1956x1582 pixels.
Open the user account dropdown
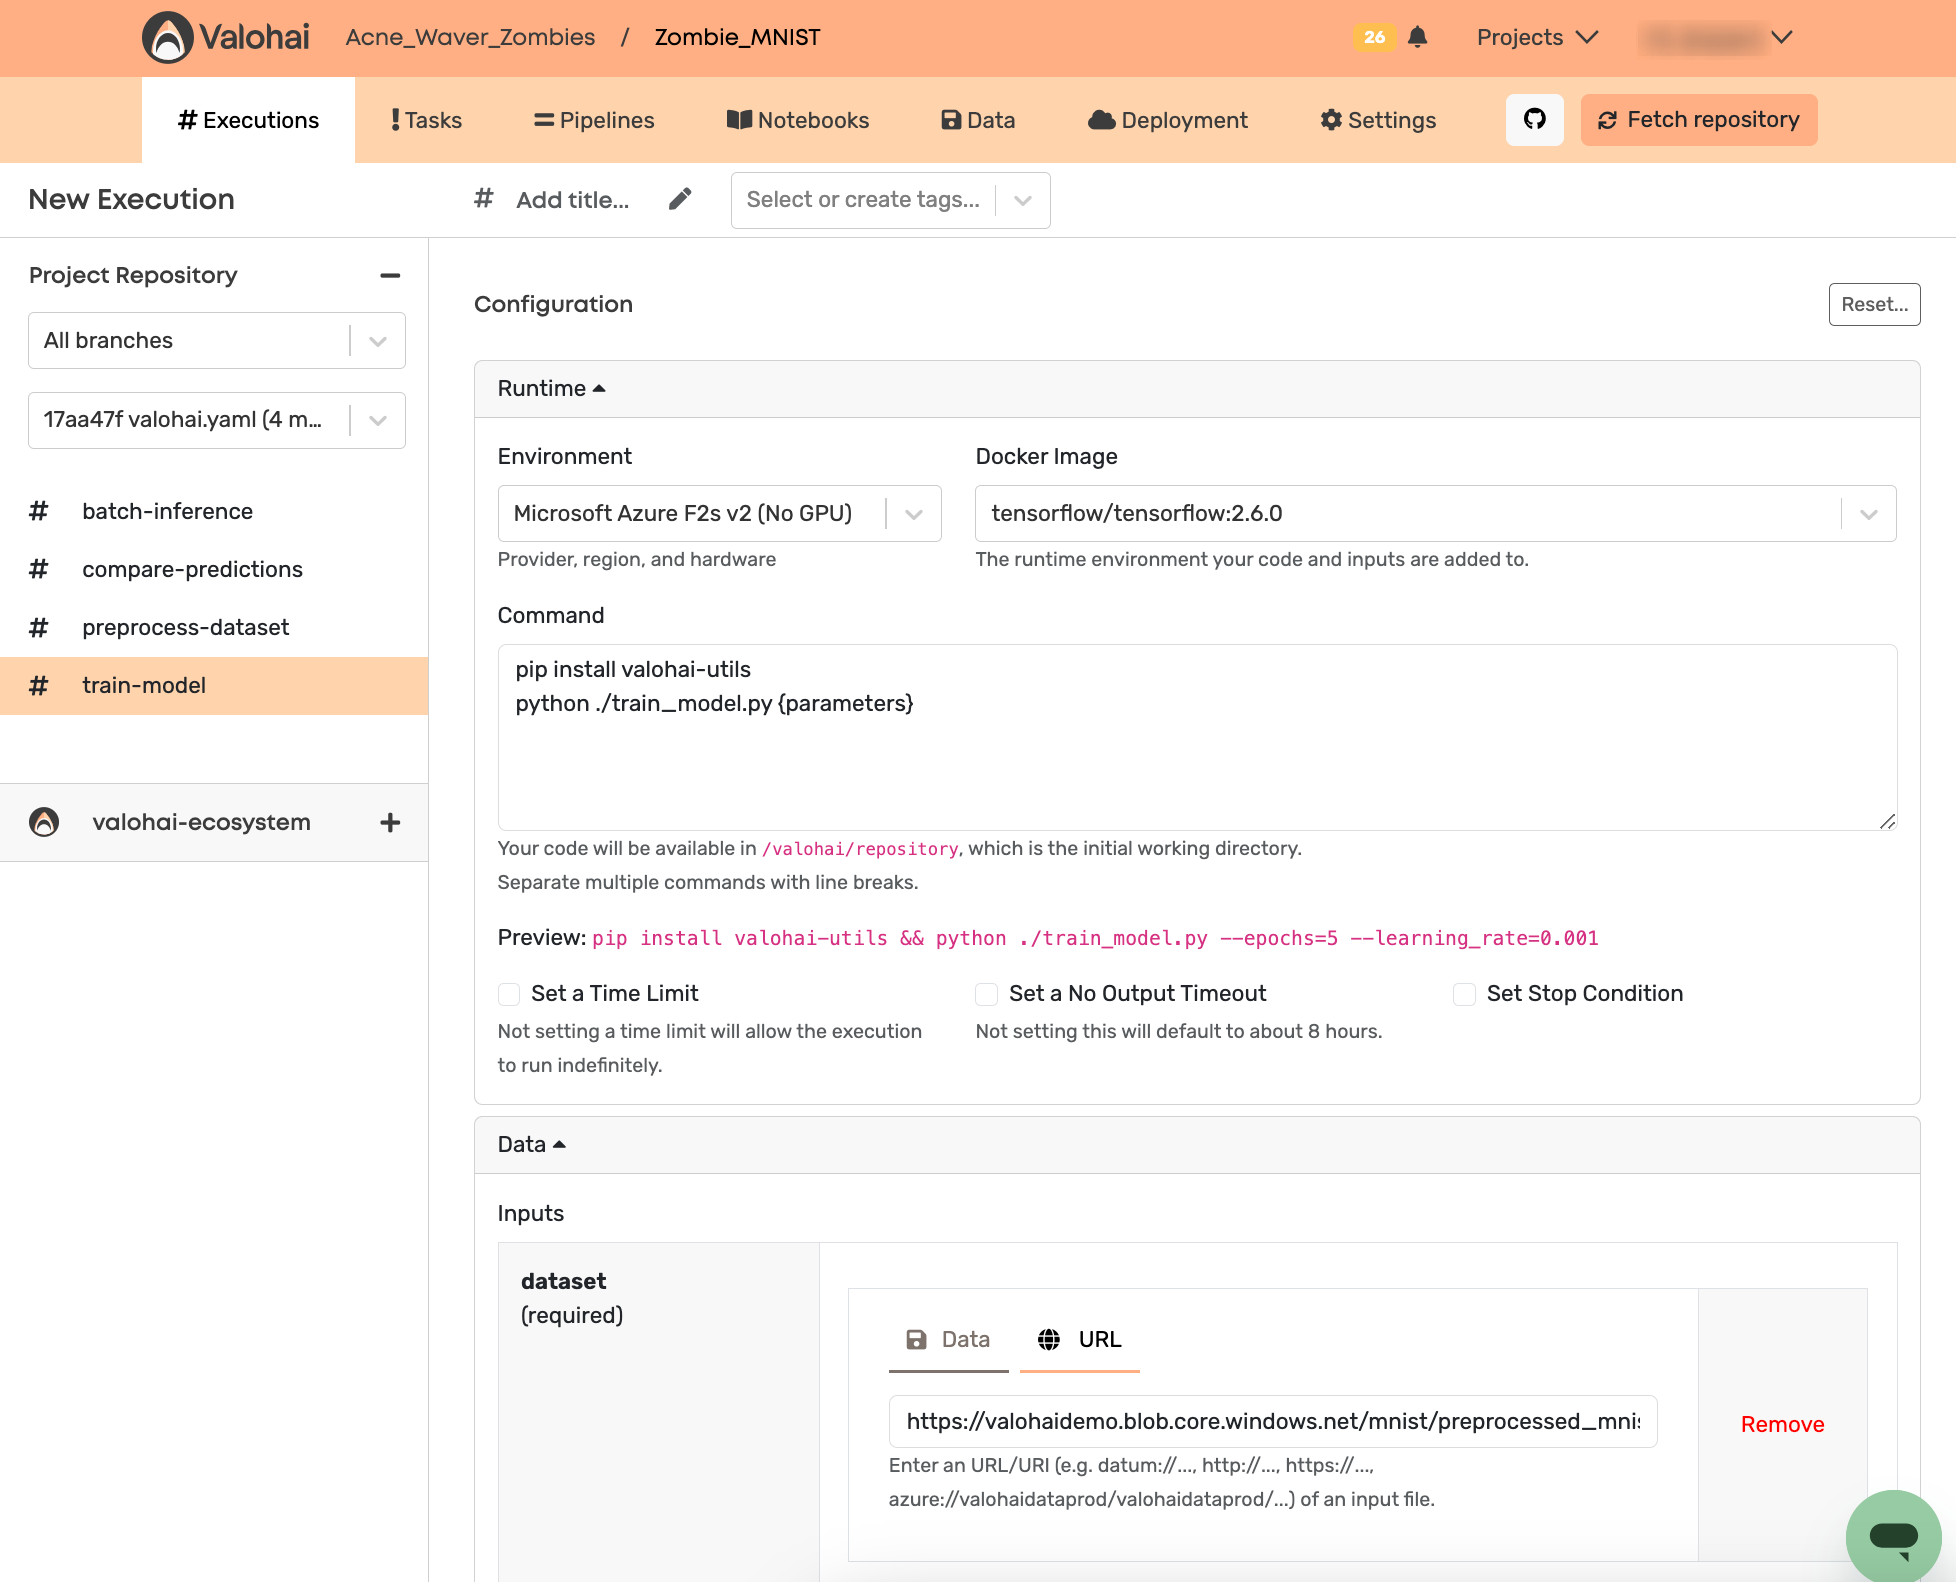click(1716, 37)
